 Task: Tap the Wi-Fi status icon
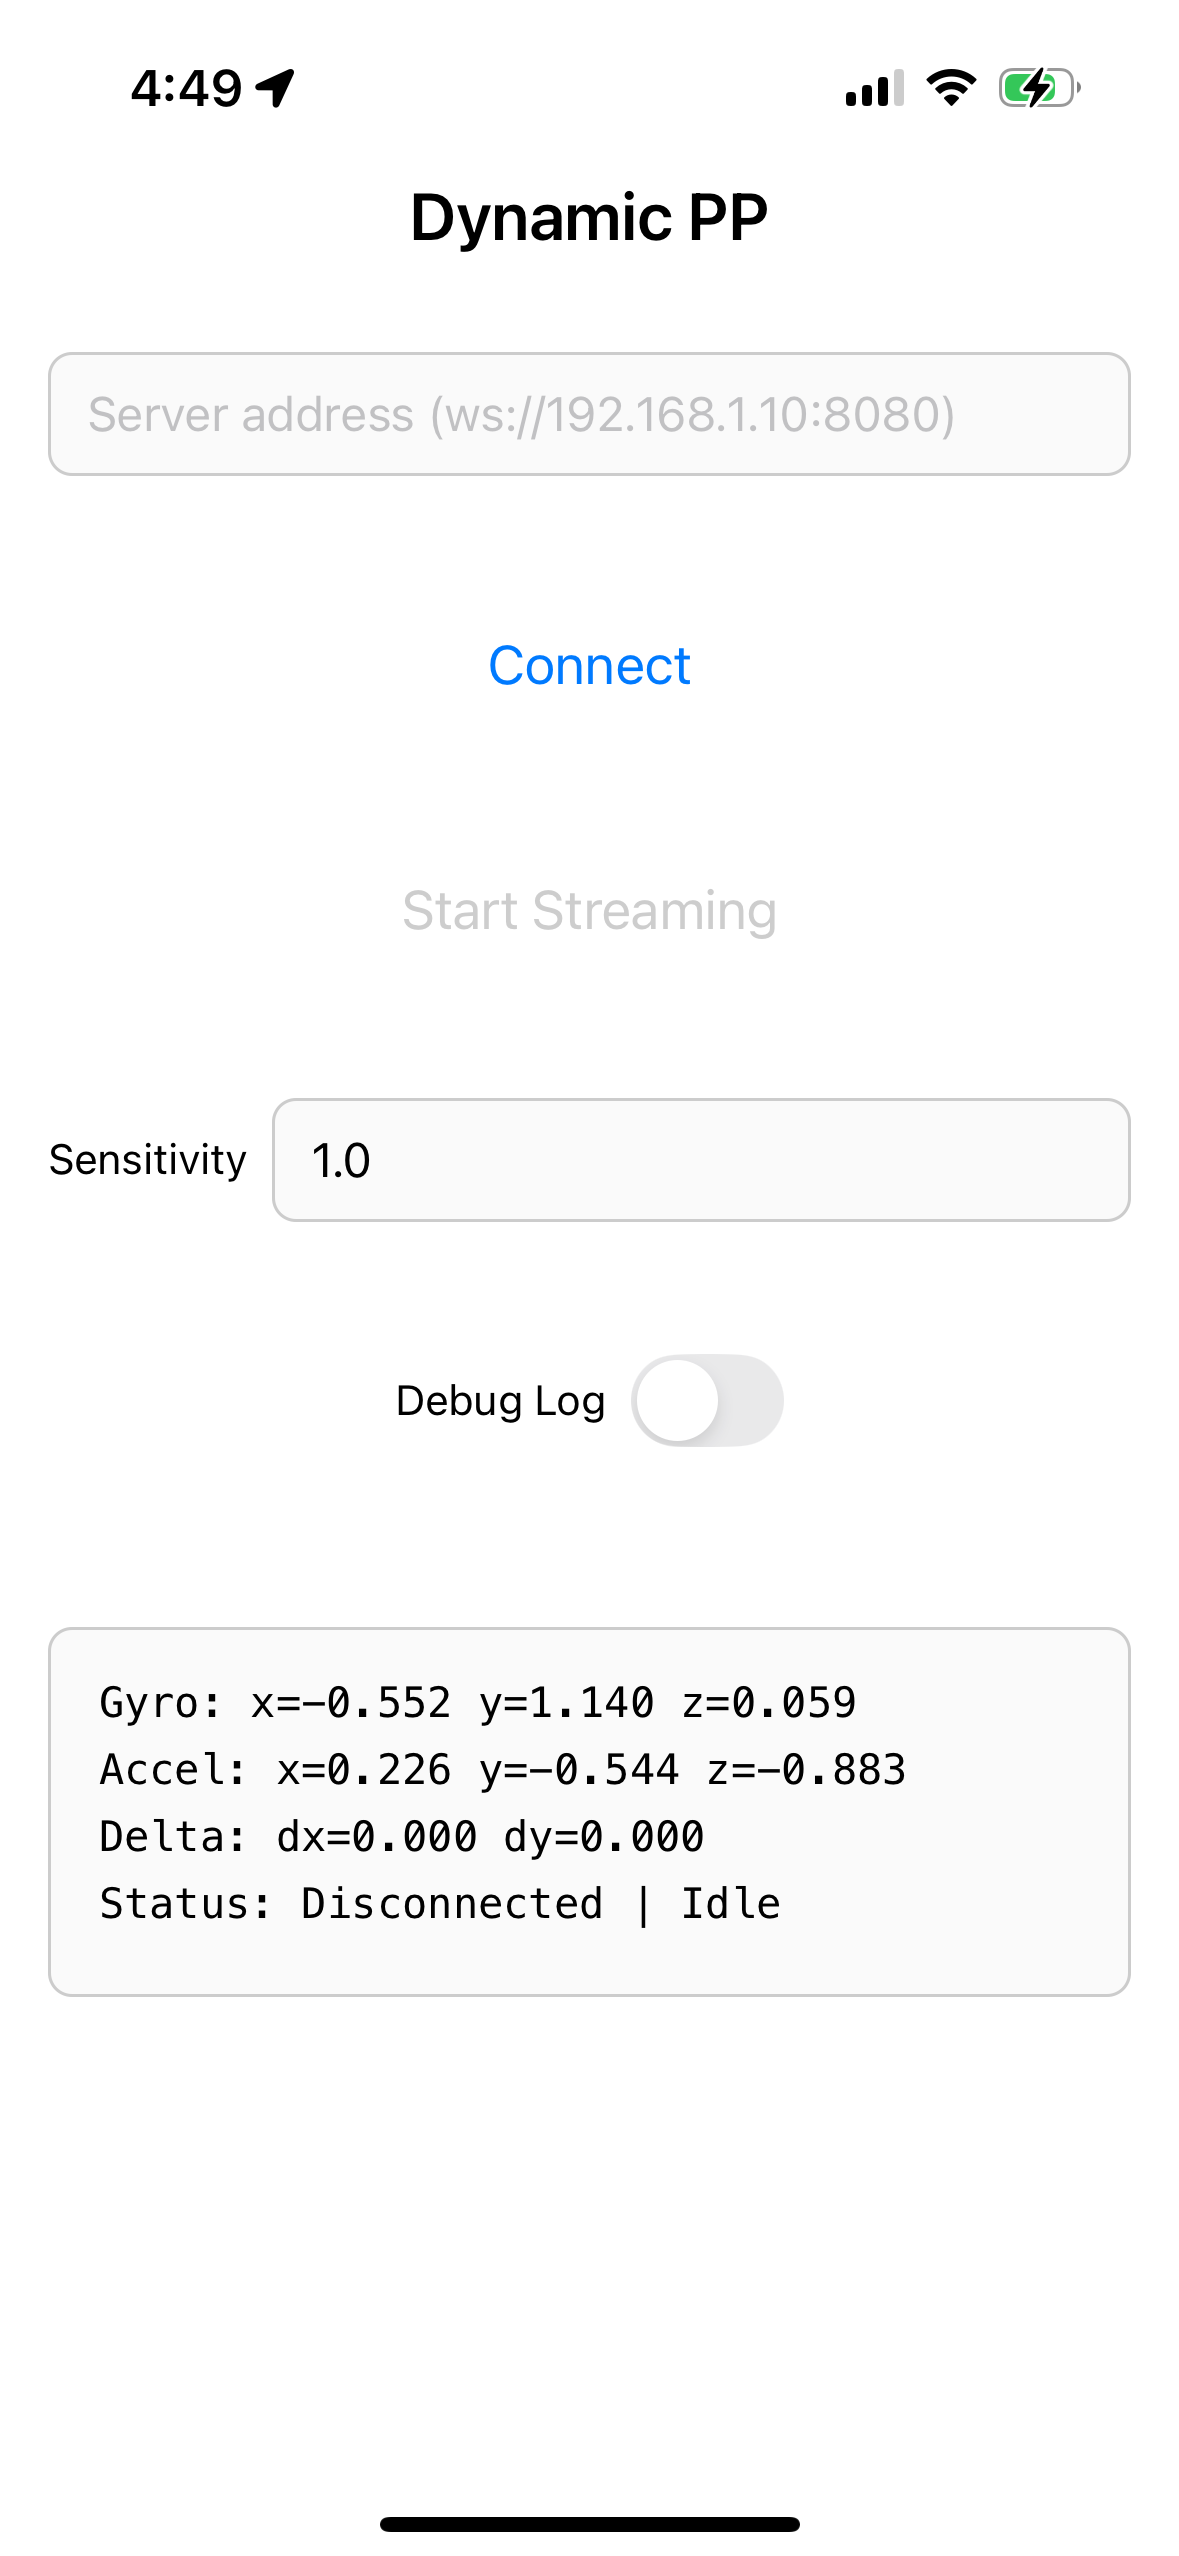click(x=951, y=88)
